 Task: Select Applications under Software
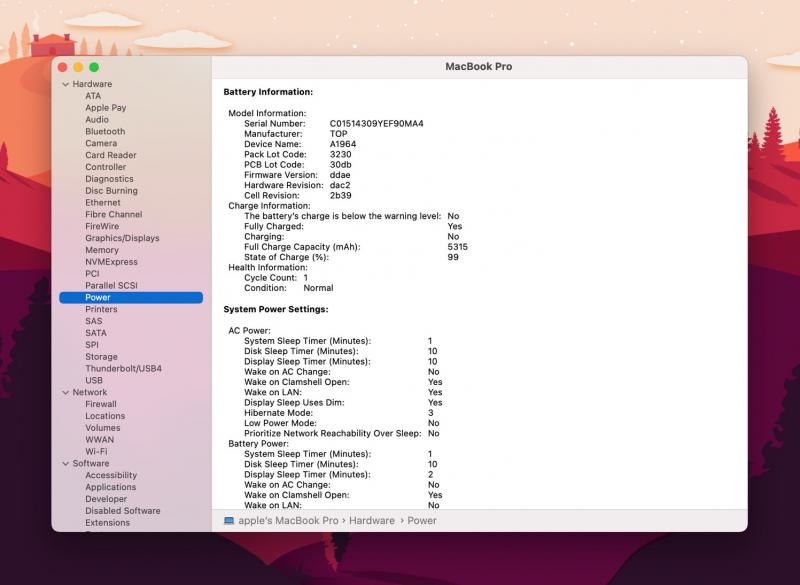point(111,487)
